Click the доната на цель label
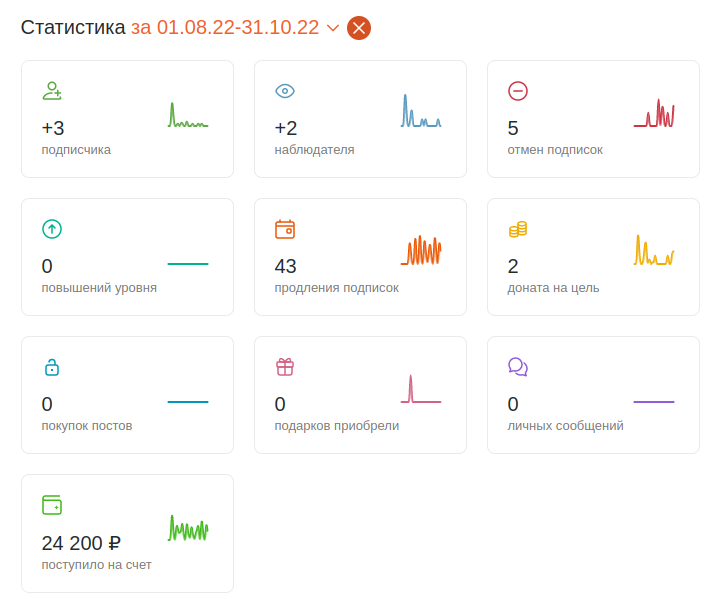This screenshot has width=715, height=599. (x=553, y=288)
